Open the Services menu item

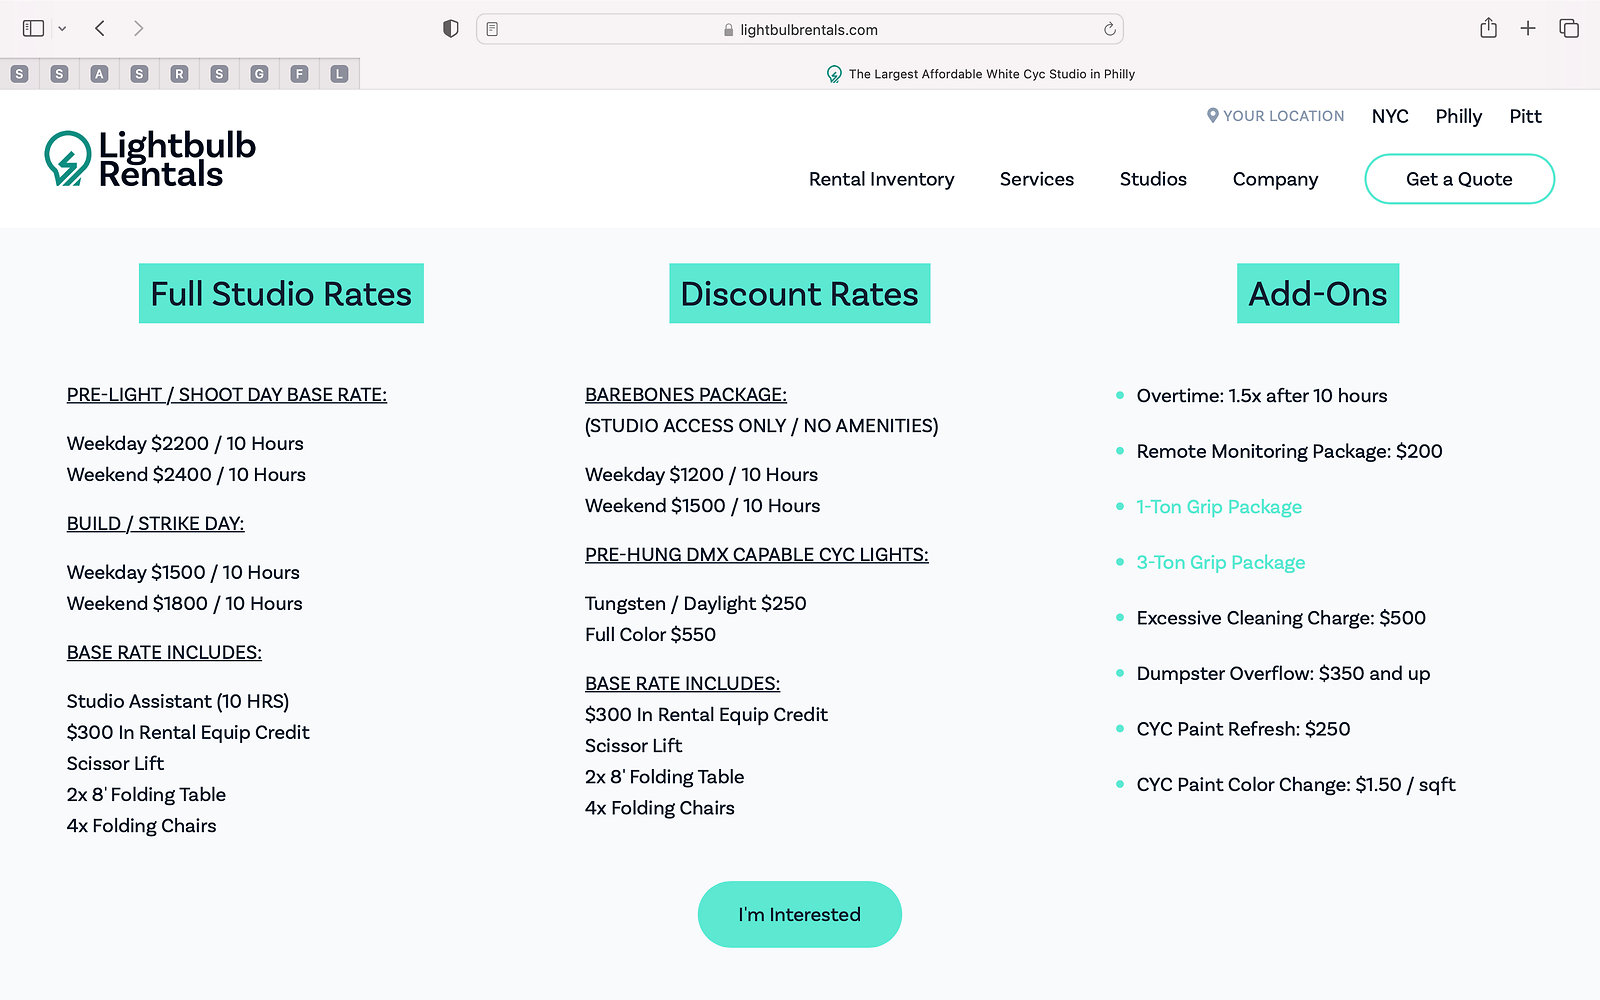tap(1036, 179)
